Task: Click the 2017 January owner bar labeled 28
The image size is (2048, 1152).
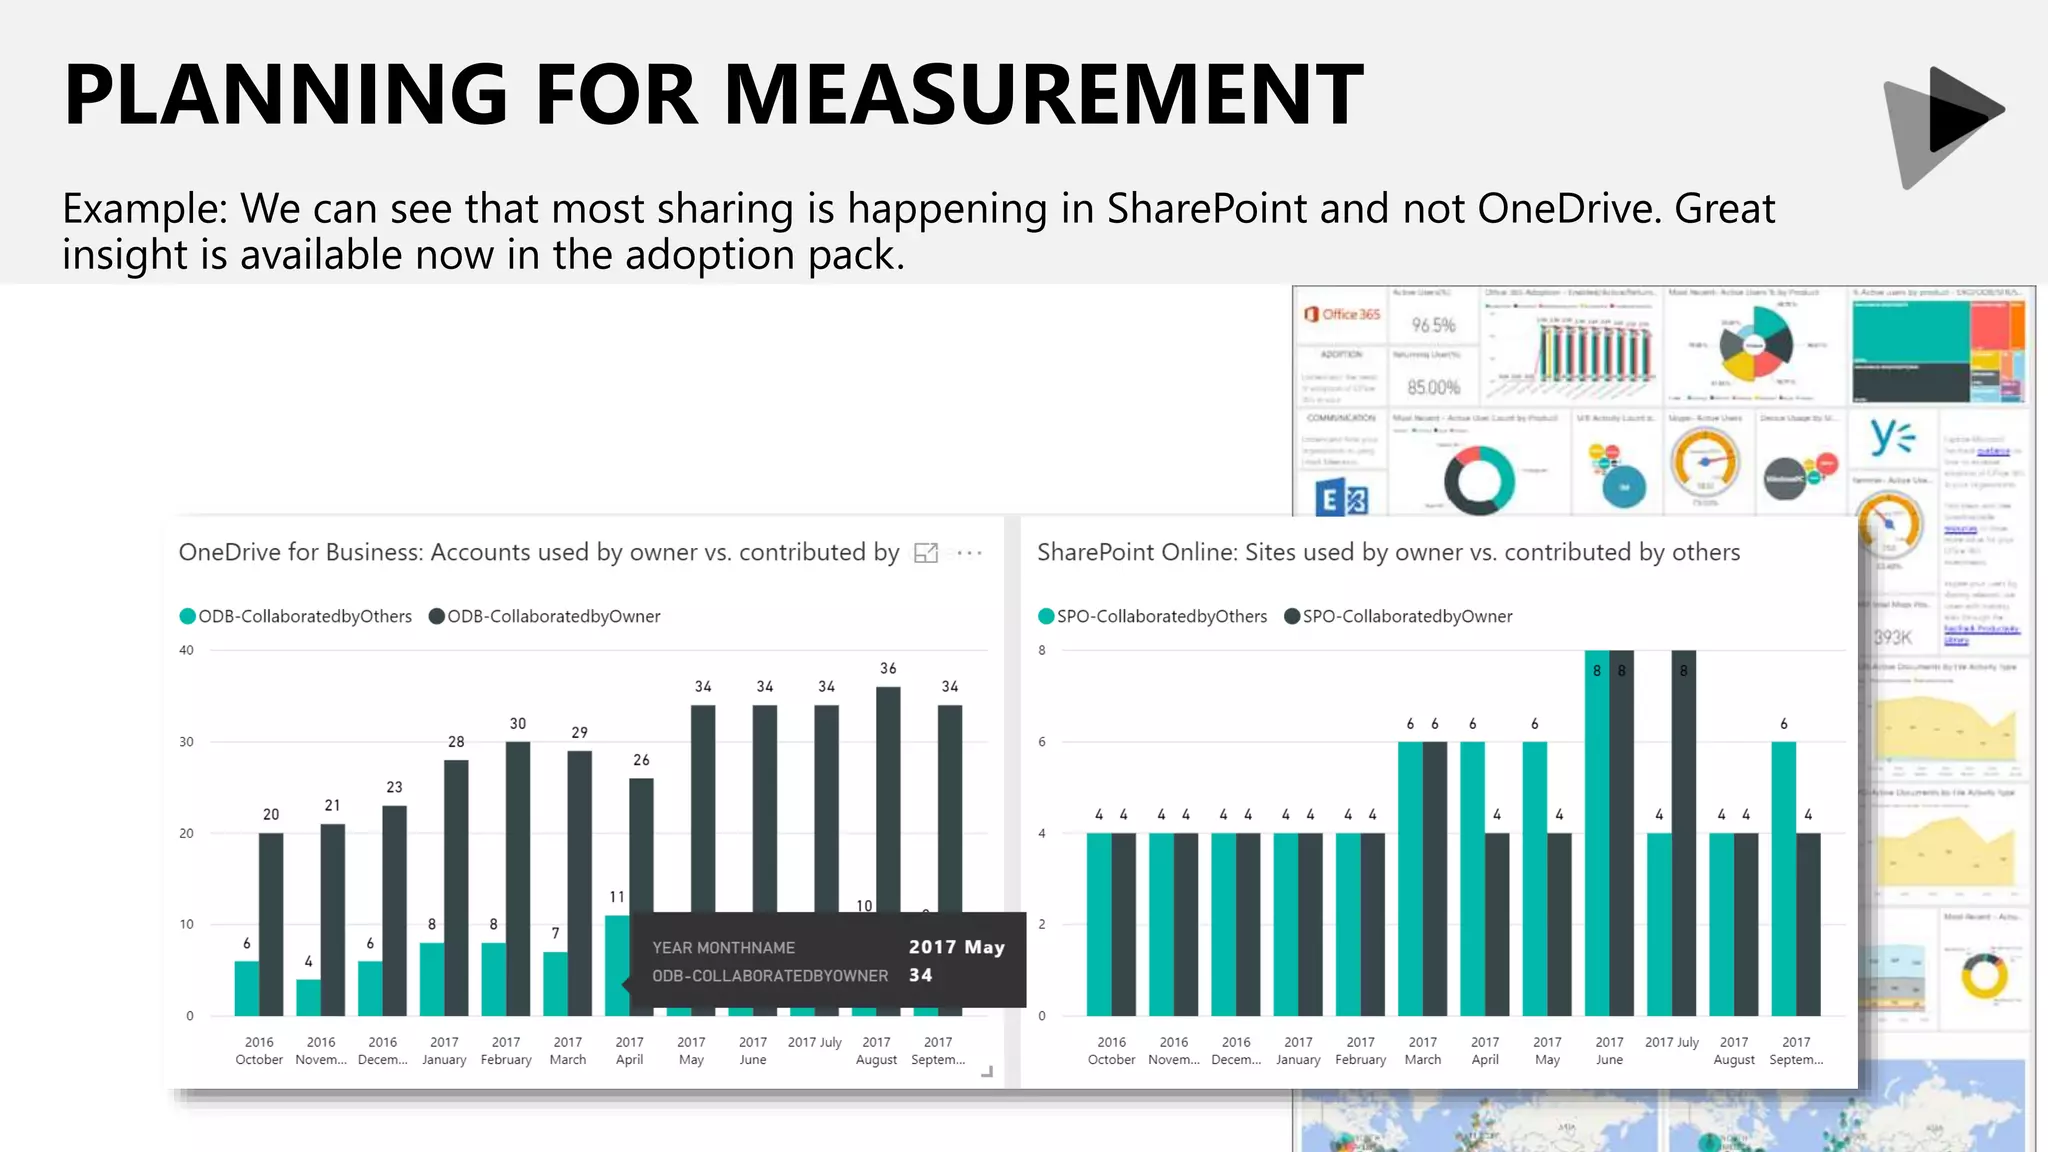Action: pos(456,888)
